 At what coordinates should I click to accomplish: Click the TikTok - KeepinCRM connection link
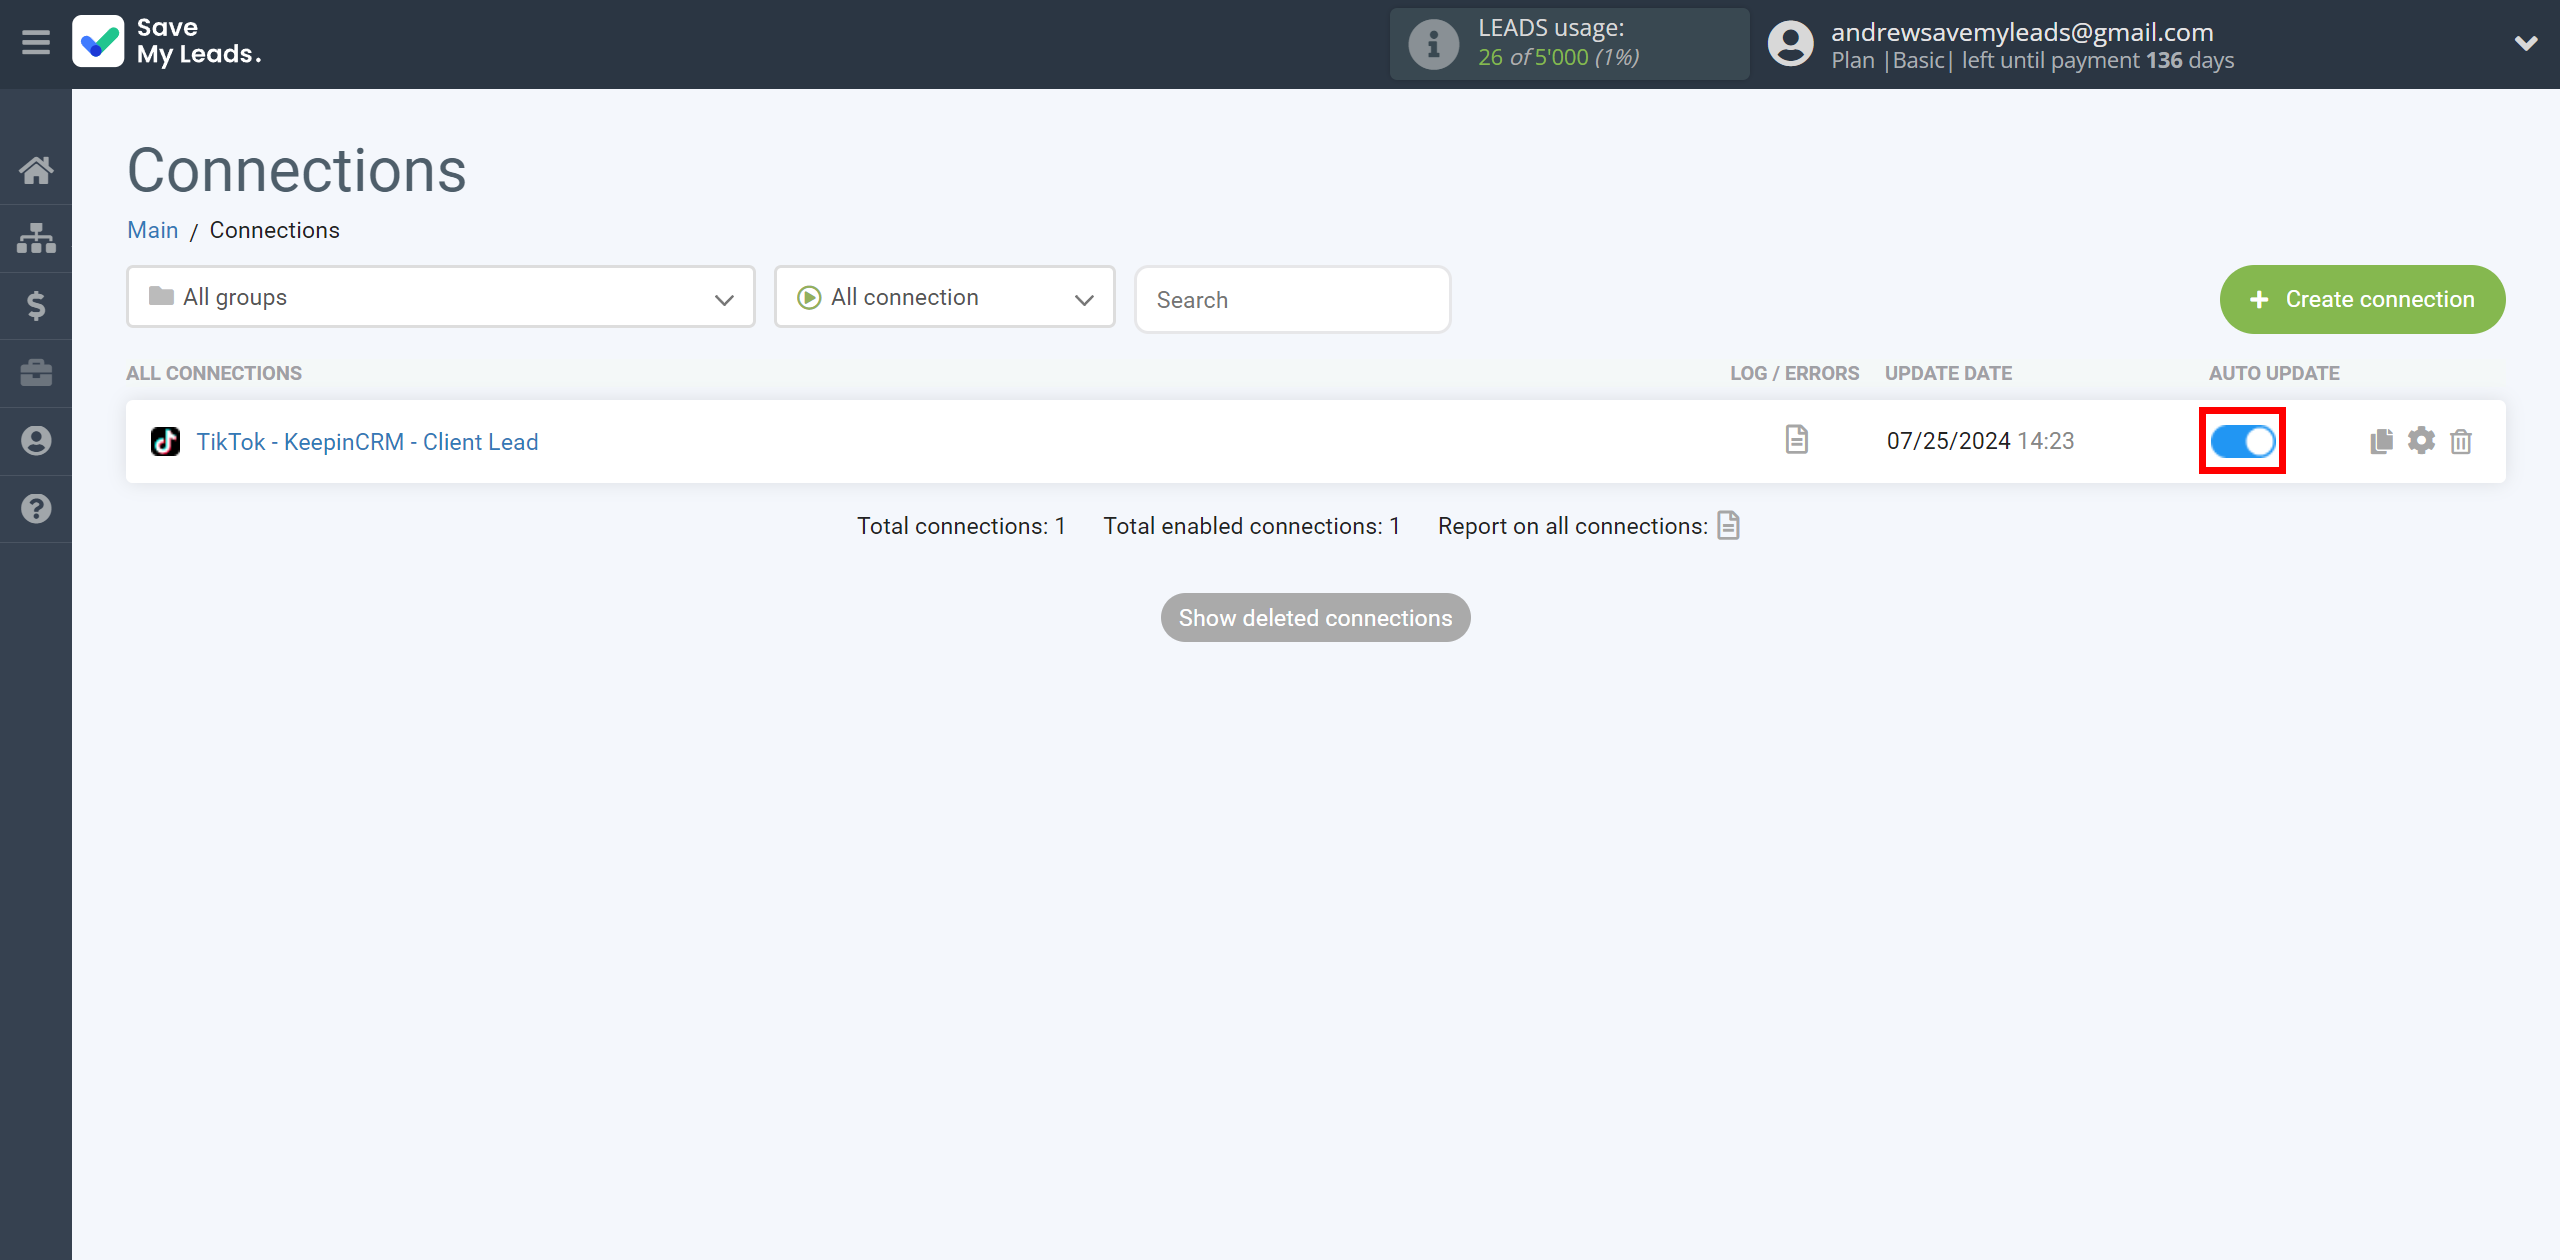pyautogui.click(x=364, y=441)
